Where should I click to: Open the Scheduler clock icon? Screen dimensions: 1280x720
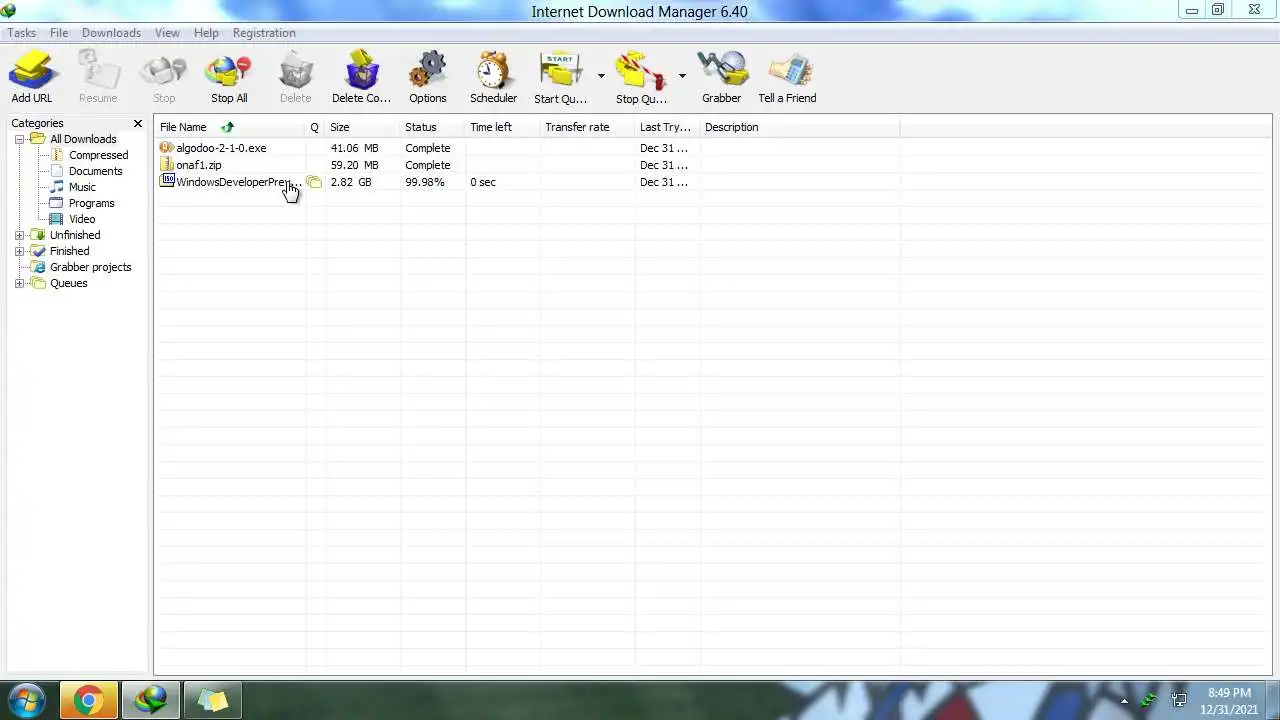(493, 70)
